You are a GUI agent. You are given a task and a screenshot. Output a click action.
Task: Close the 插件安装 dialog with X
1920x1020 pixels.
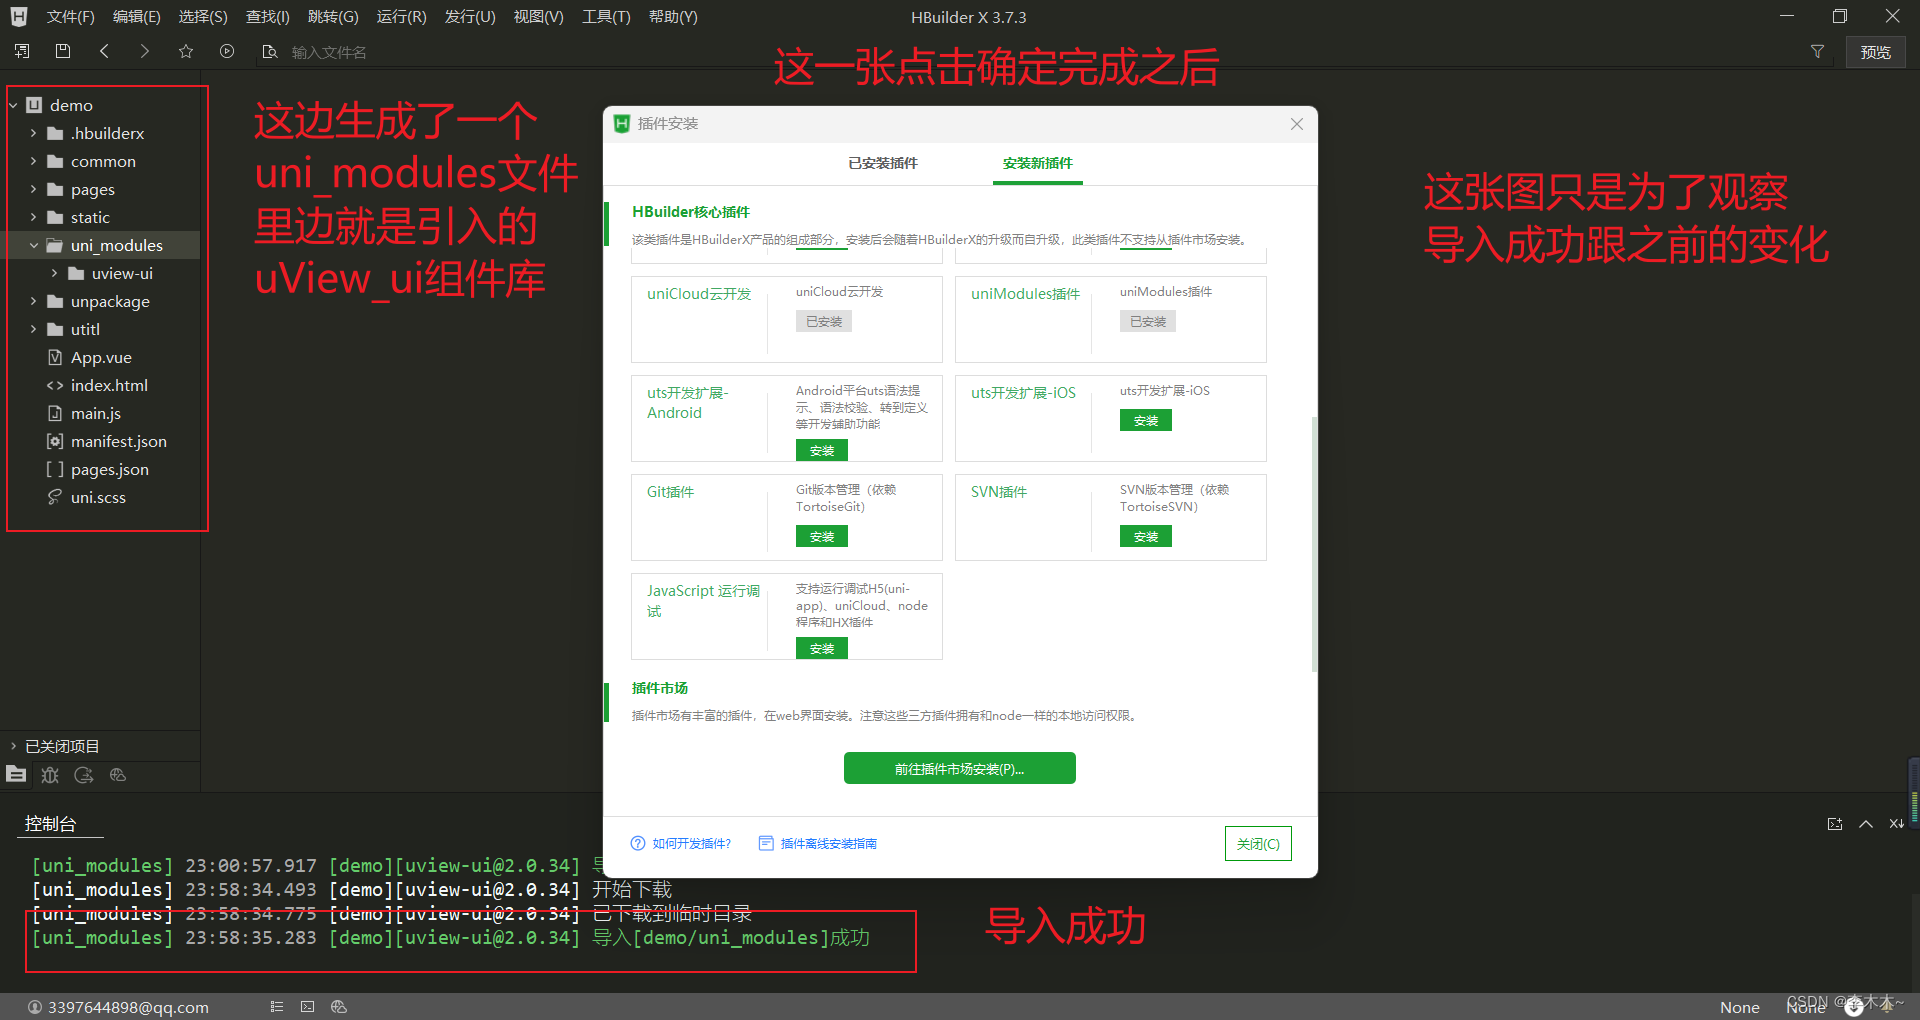(1297, 124)
